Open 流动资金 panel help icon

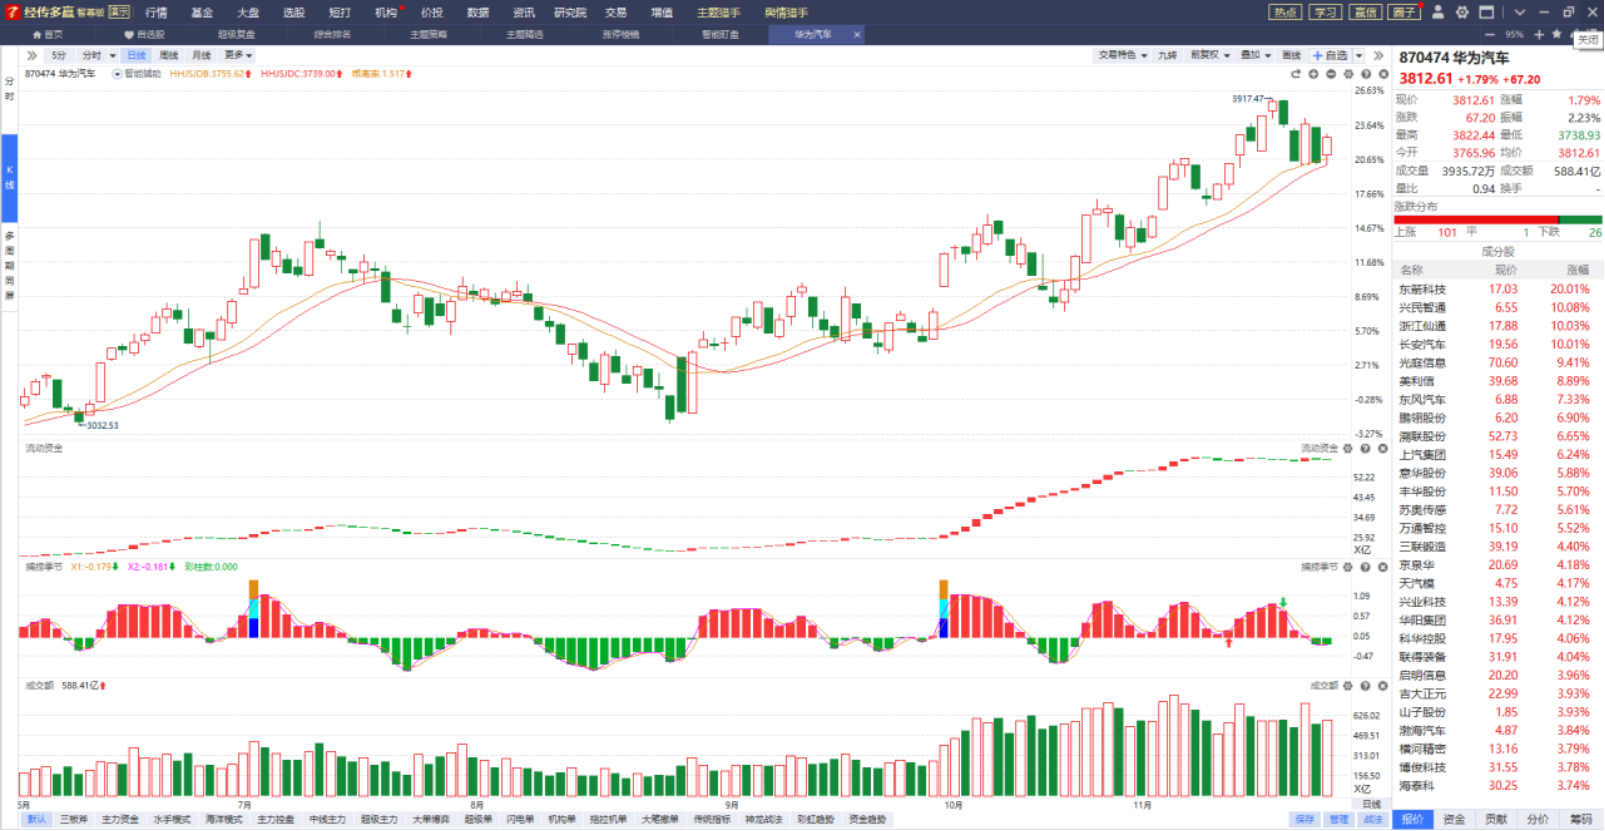[x=1366, y=448]
